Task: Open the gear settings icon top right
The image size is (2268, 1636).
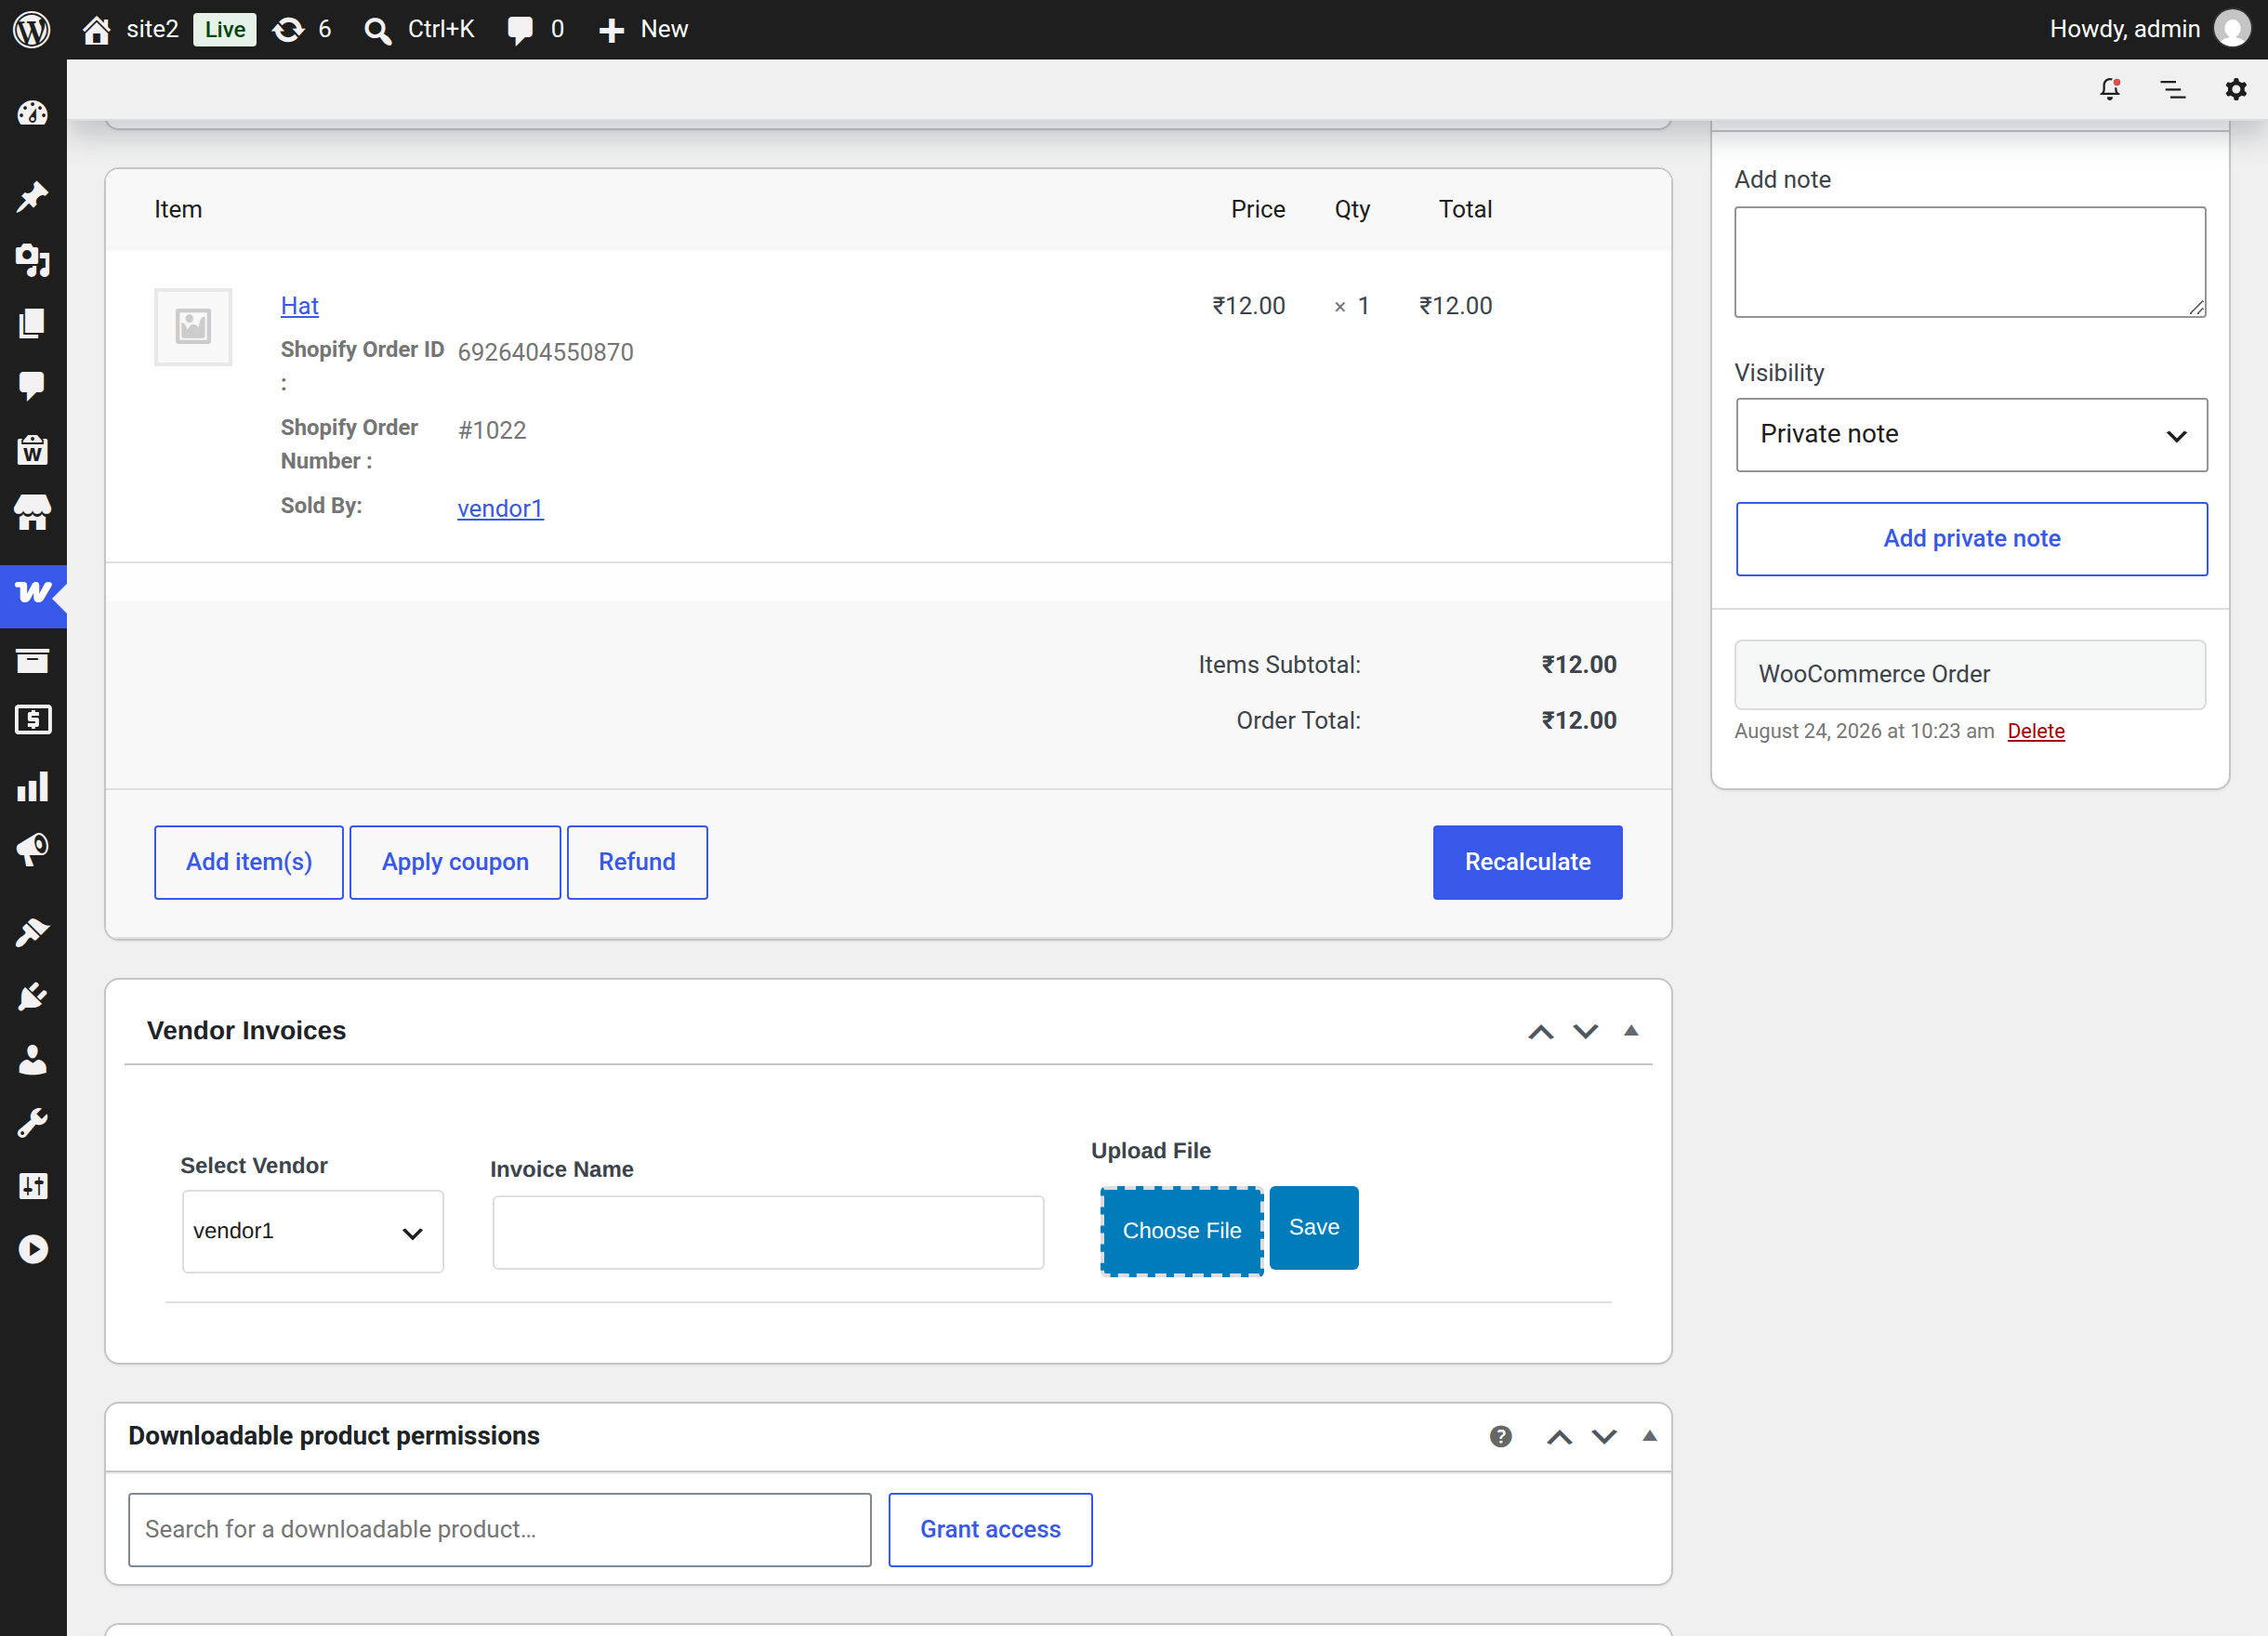Action: tap(2236, 89)
